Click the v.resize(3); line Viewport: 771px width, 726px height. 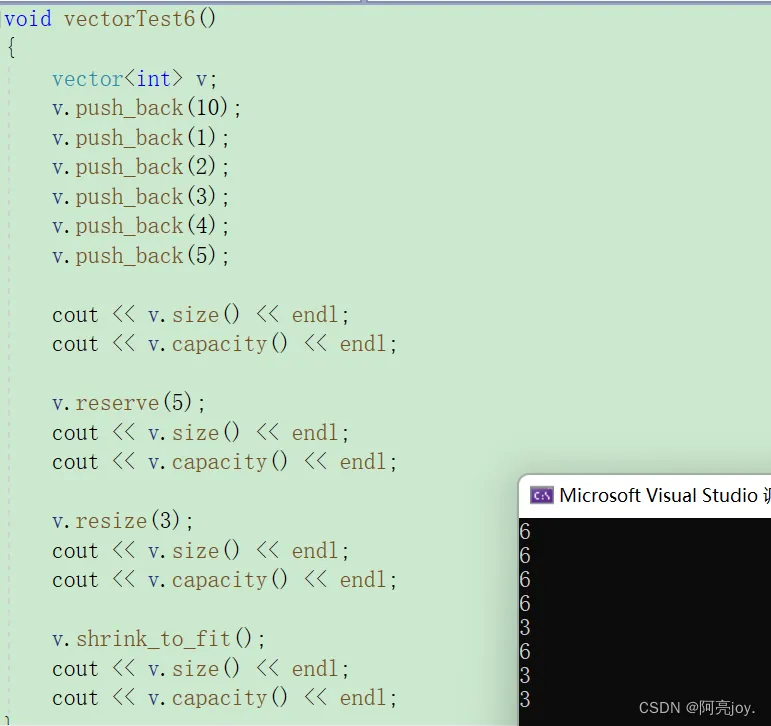(123, 521)
